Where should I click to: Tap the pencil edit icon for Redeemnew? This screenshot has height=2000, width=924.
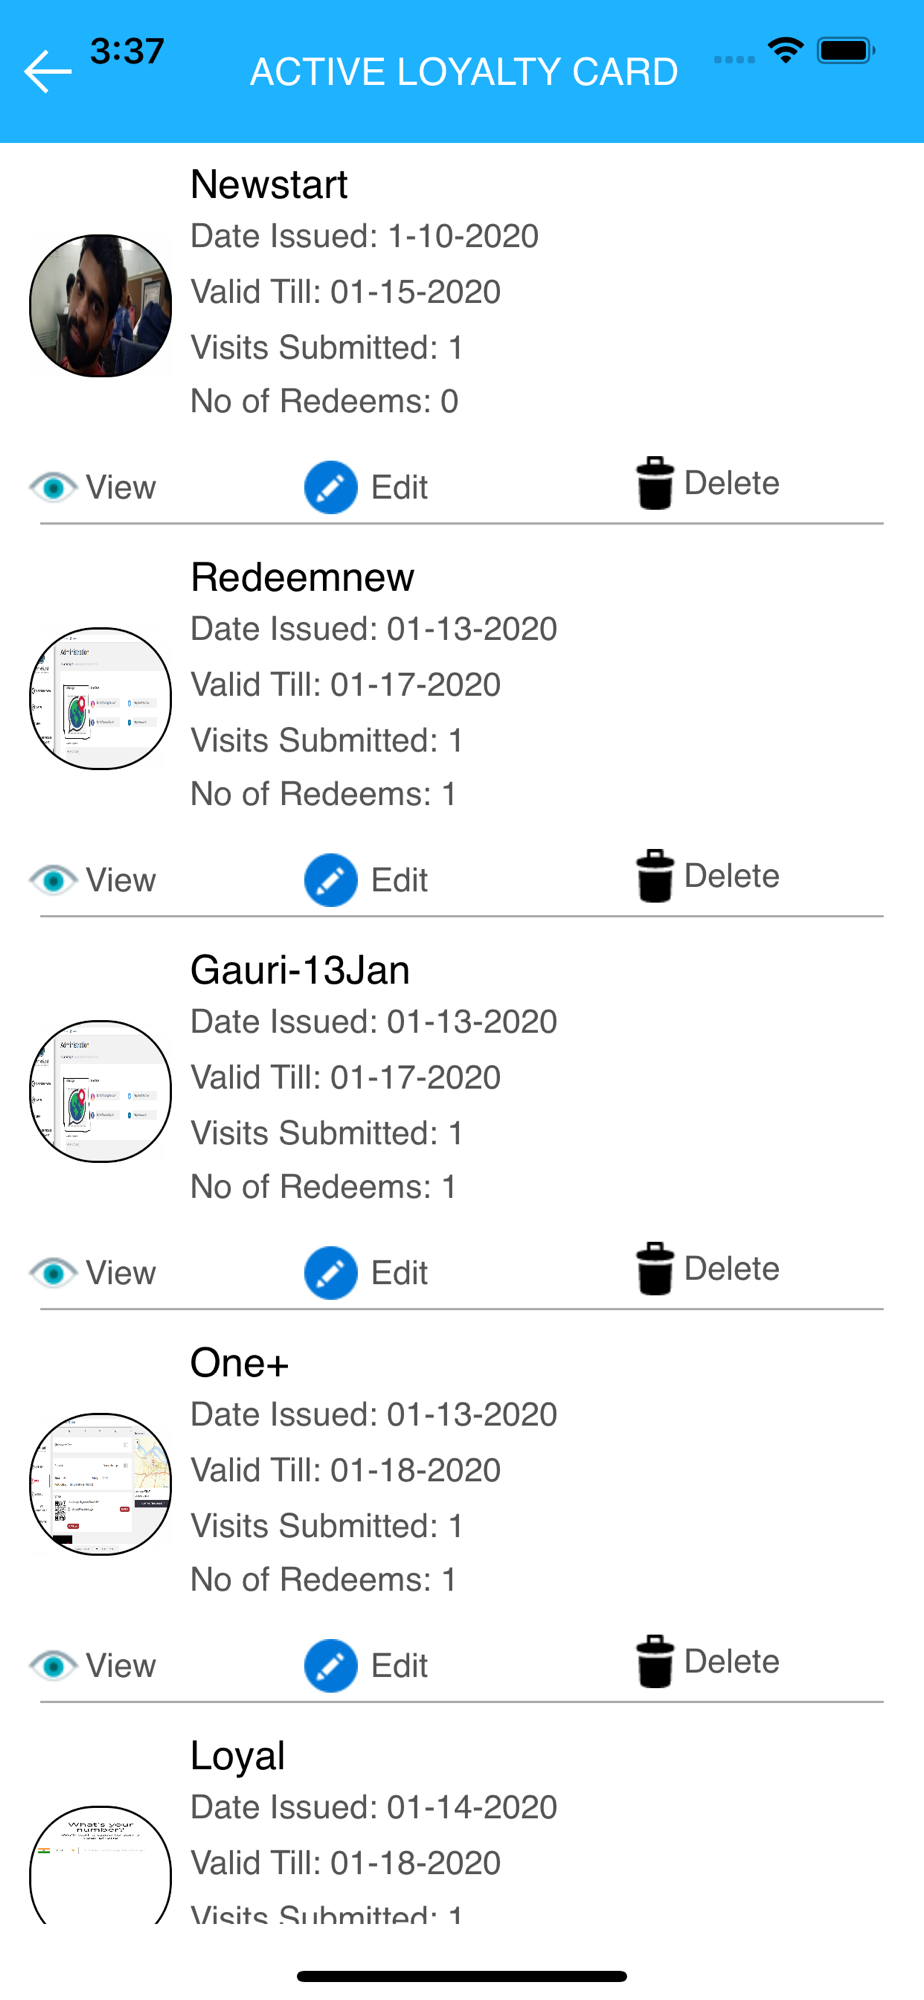pyautogui.click(x=331, y=880)
